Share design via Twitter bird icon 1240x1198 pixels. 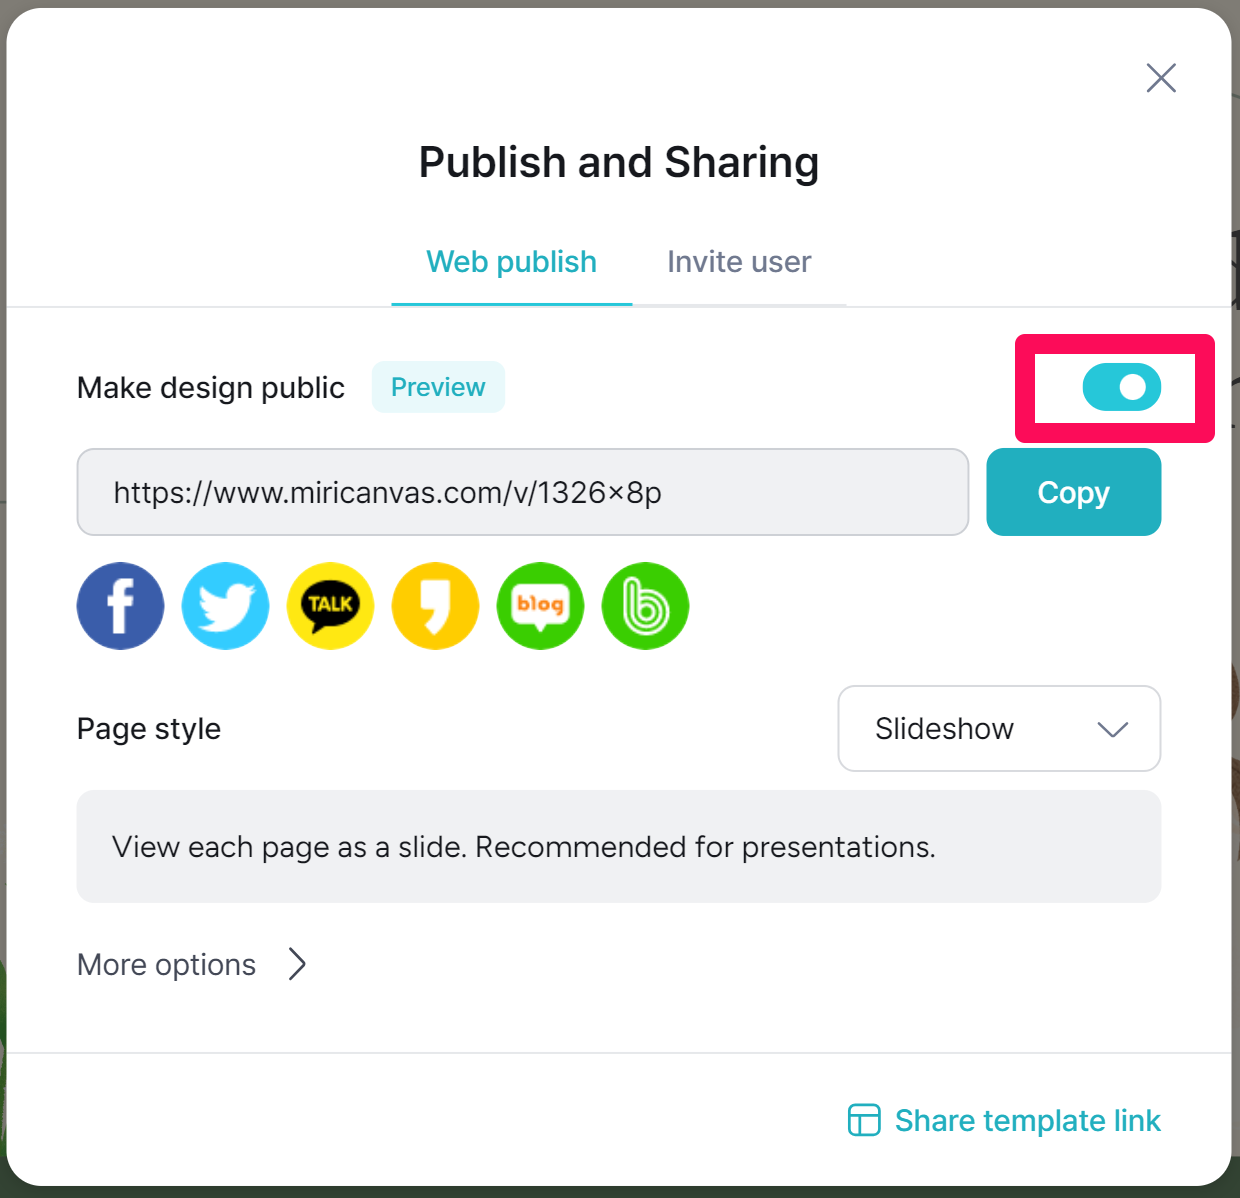(225, 606)
